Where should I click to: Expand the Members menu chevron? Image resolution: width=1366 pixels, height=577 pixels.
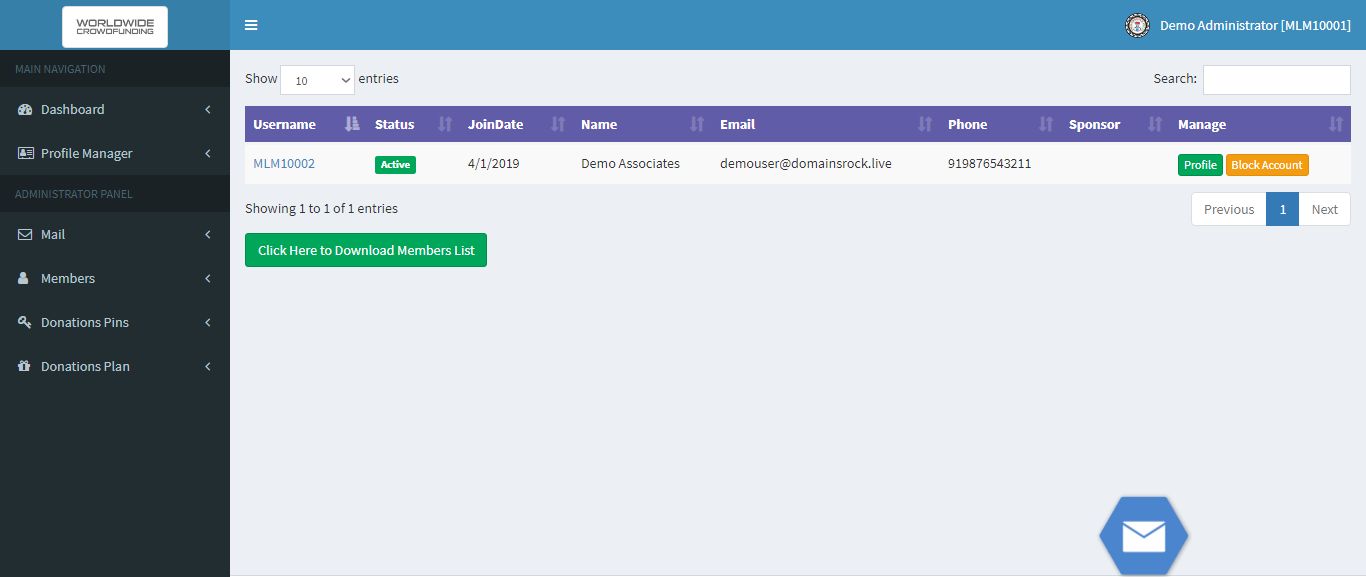click(x=208, y=278)
